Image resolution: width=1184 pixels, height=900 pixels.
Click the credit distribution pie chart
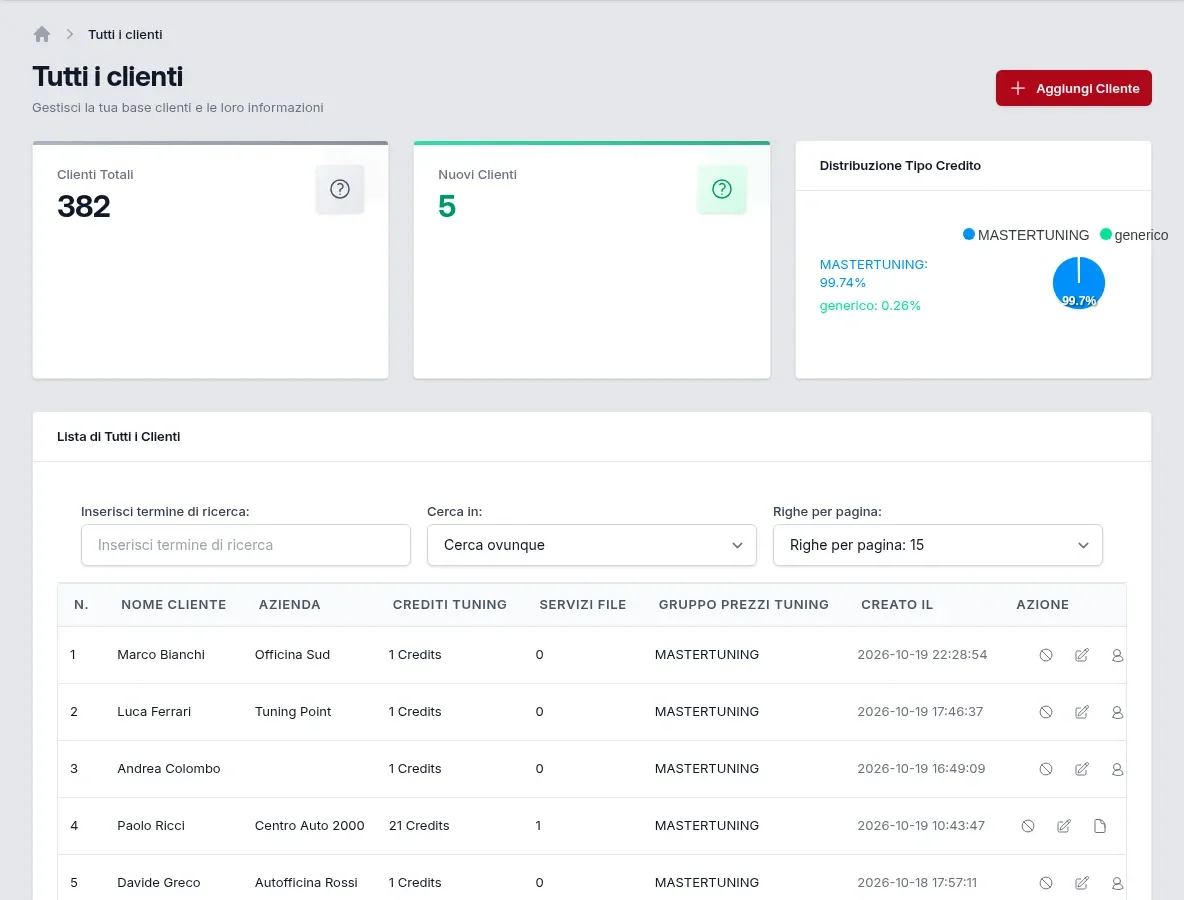point(1079,283)
